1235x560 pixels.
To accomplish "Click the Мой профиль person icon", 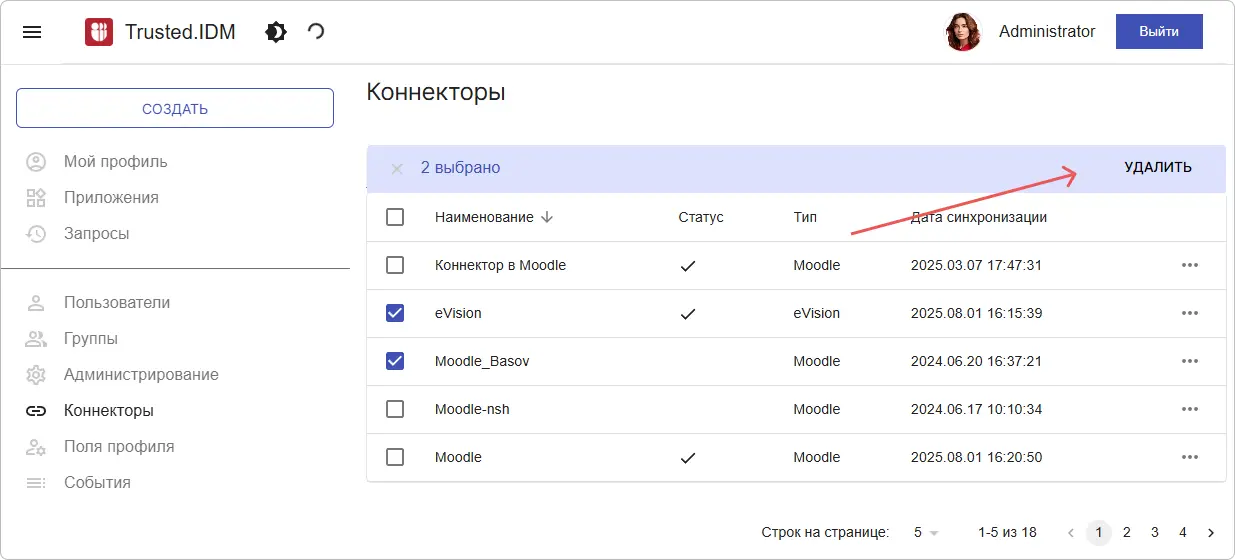I will [x=36, y=162].
